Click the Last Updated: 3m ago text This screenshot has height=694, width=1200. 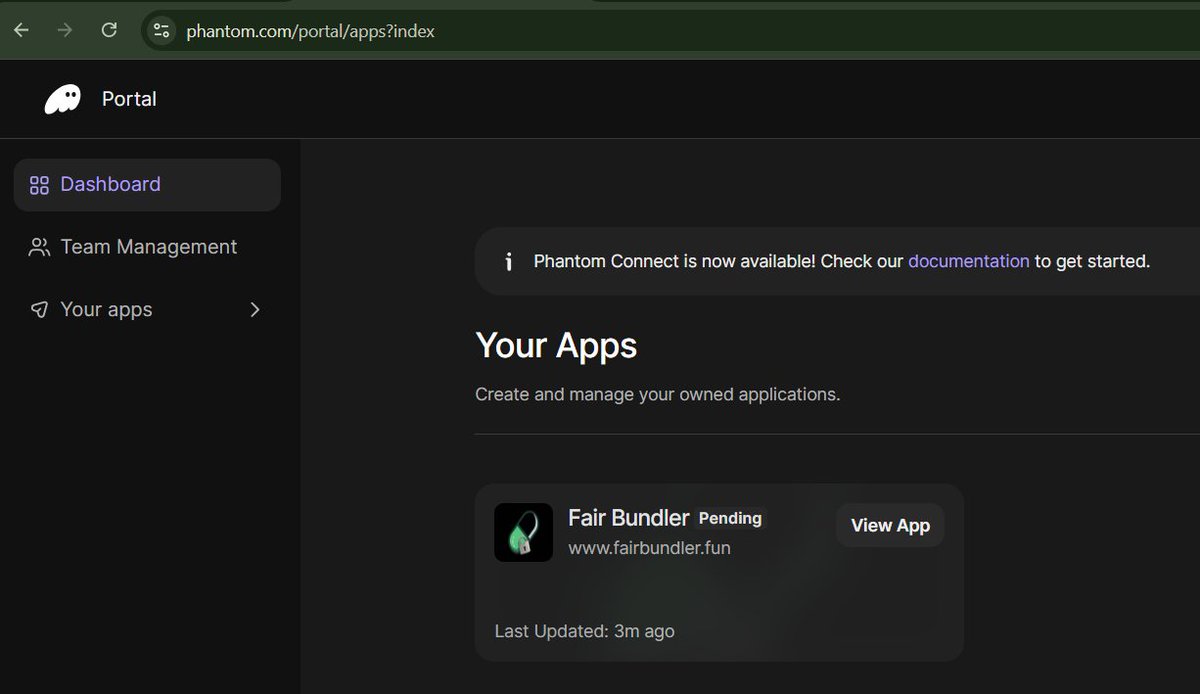coord(584,631)
